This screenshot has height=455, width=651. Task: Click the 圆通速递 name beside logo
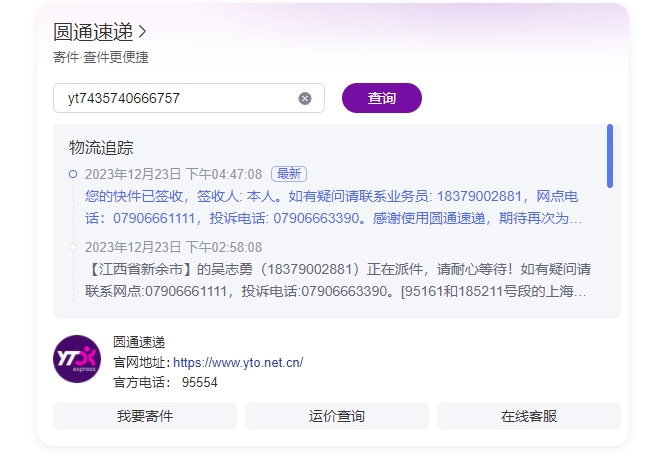tap(139, 342)
